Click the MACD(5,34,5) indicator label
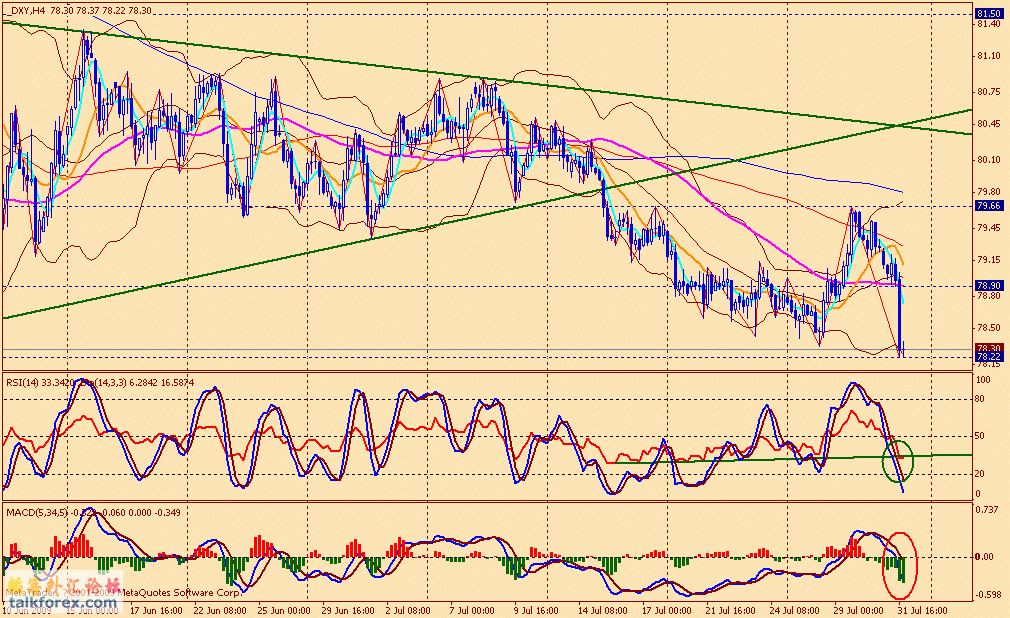 click(x=37, y=512)
